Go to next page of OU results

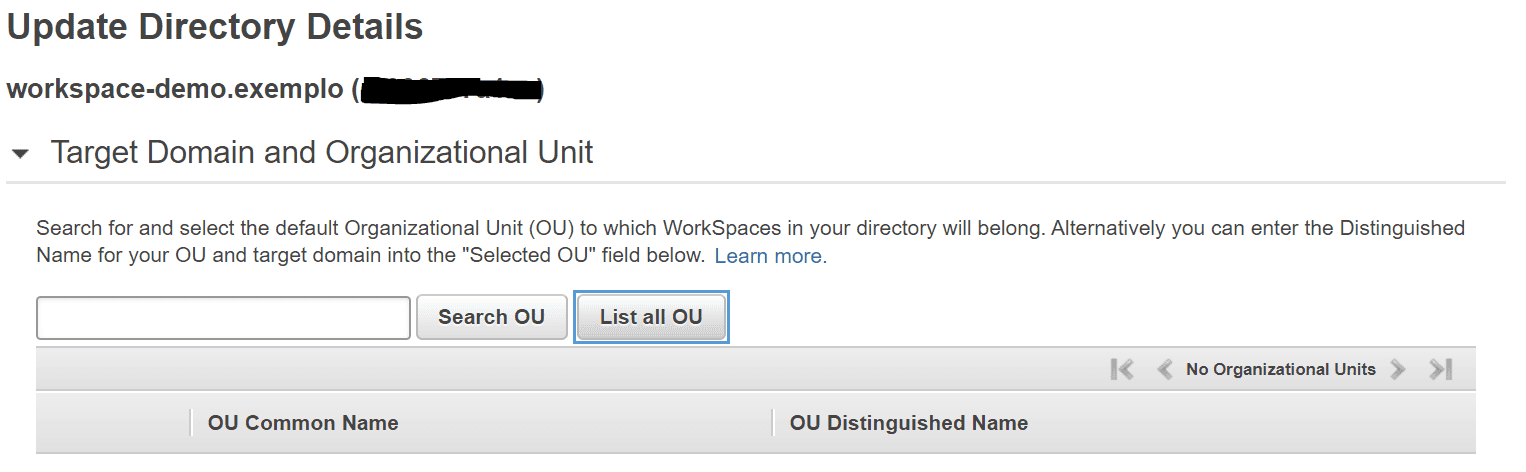click(x=1398, y=370)
